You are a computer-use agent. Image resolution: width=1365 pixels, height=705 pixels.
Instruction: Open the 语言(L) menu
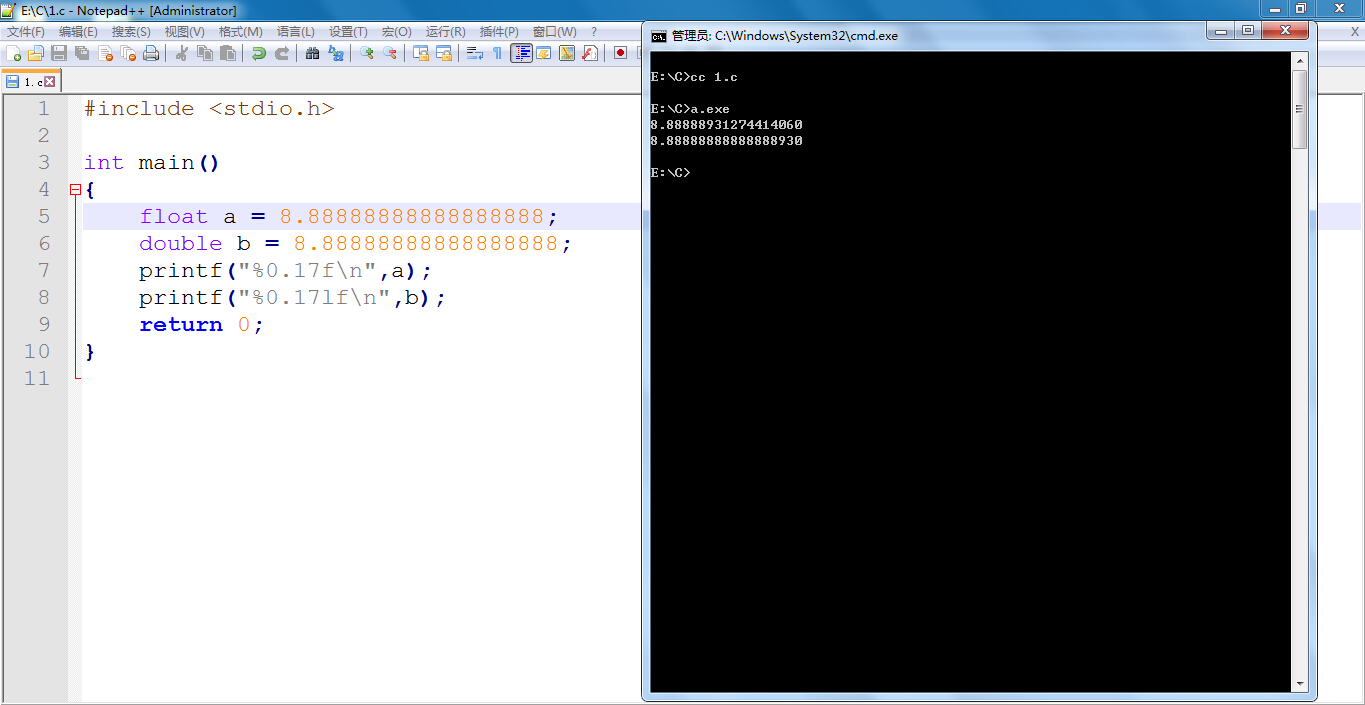pyautogui.click(x=295, y=32)
